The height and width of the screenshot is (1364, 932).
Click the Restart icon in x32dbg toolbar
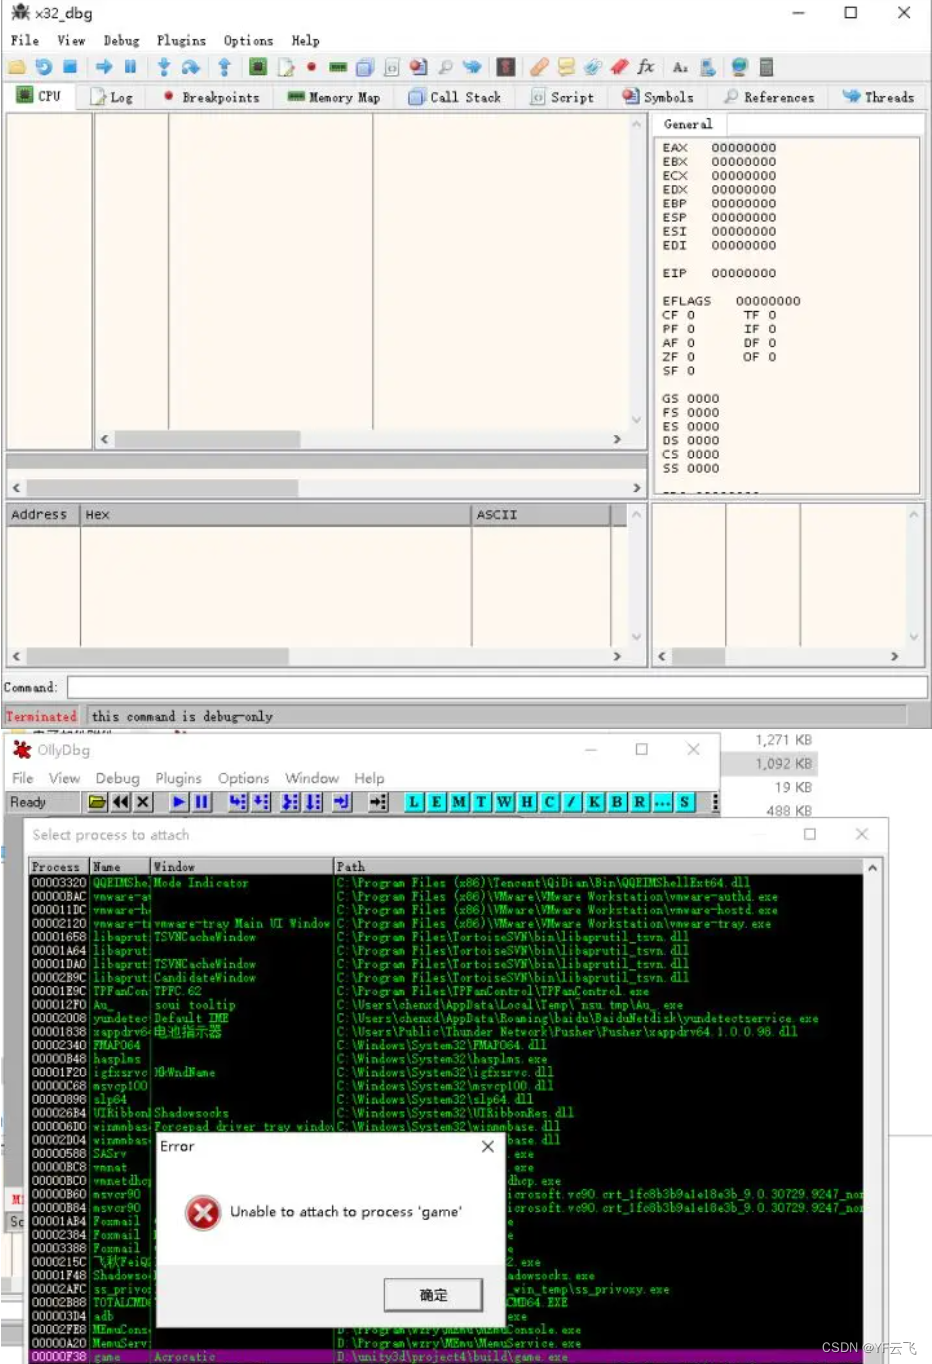[44, 67]
